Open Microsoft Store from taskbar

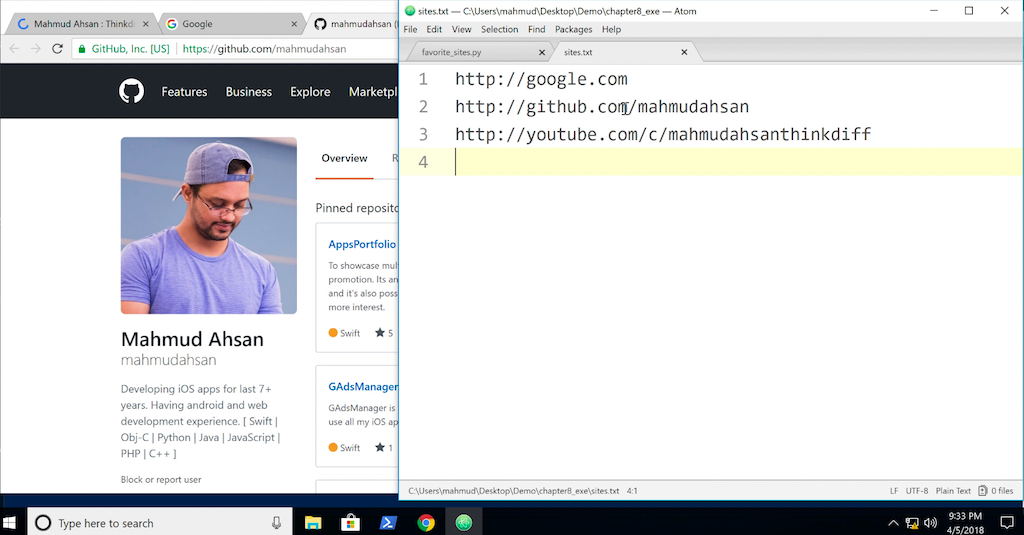[351, 523]
